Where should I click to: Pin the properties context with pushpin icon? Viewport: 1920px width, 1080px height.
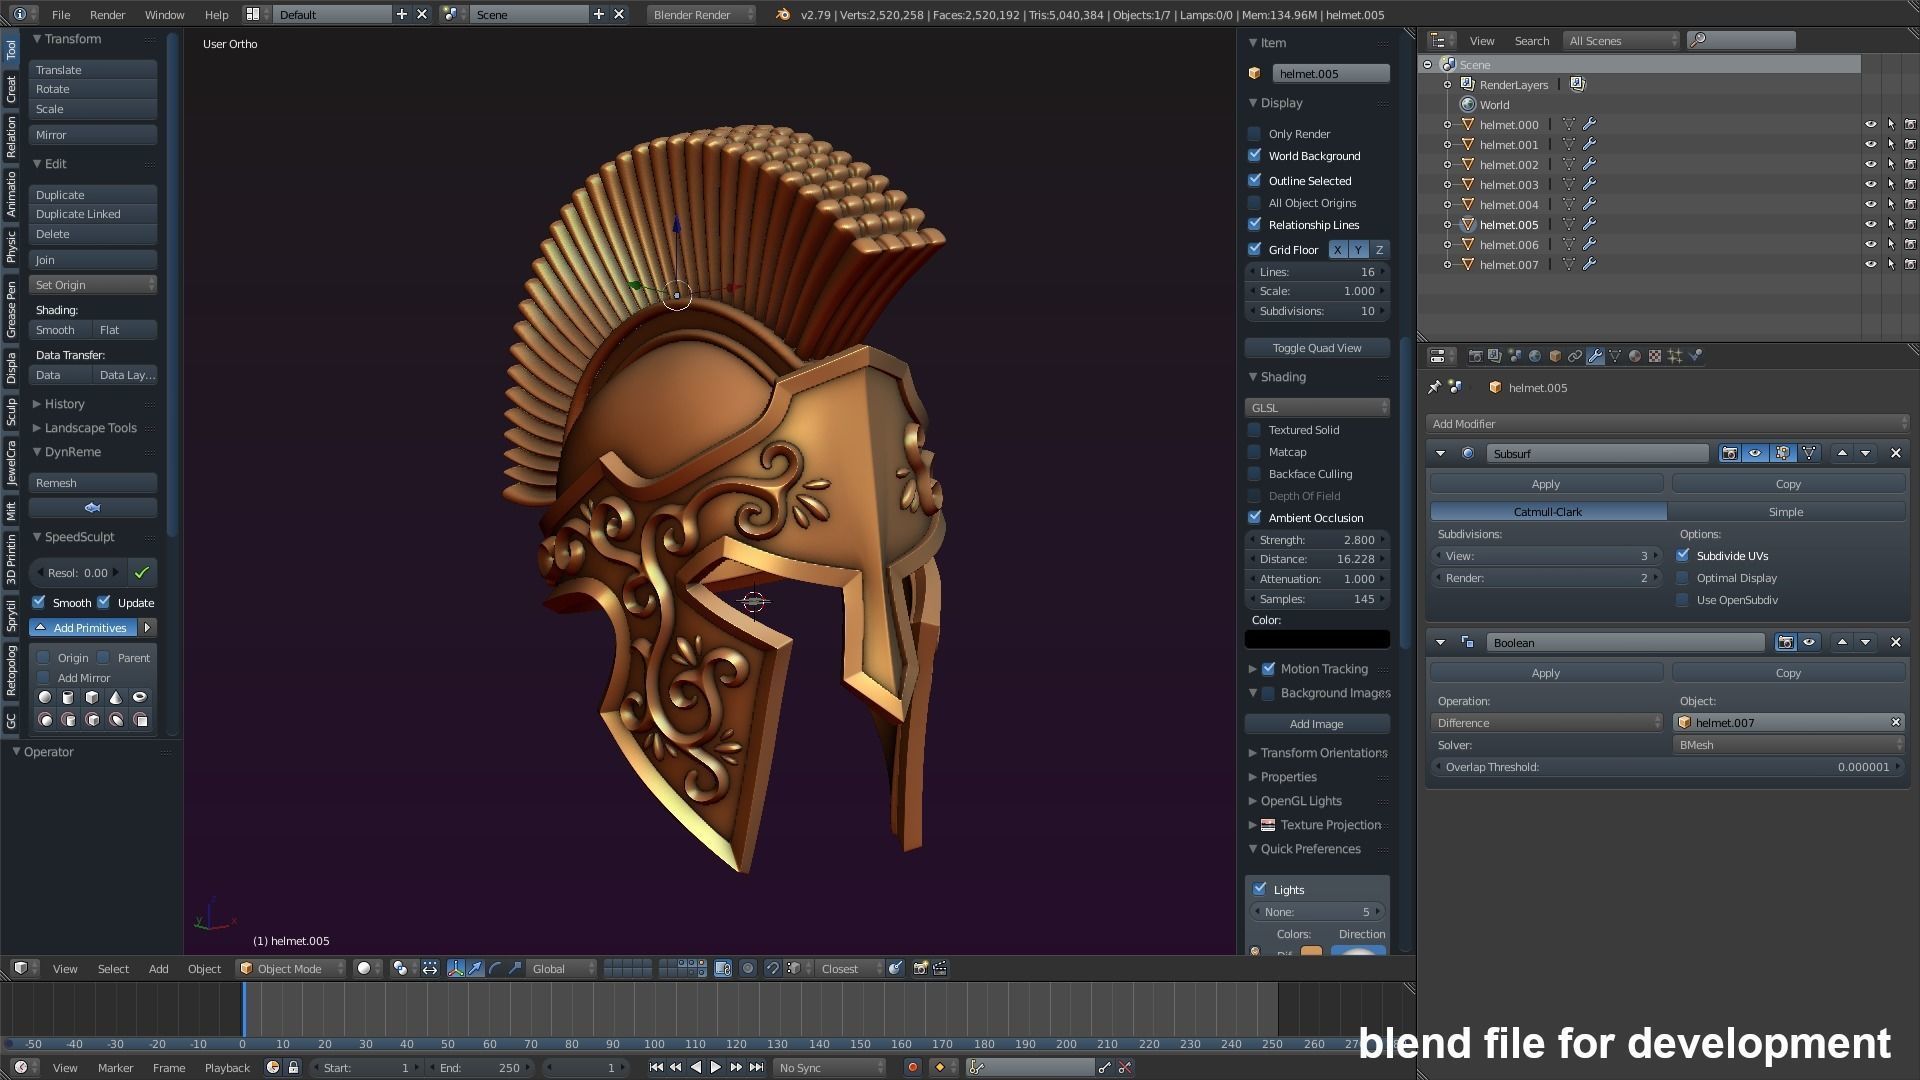click(x=1435, y=387)
